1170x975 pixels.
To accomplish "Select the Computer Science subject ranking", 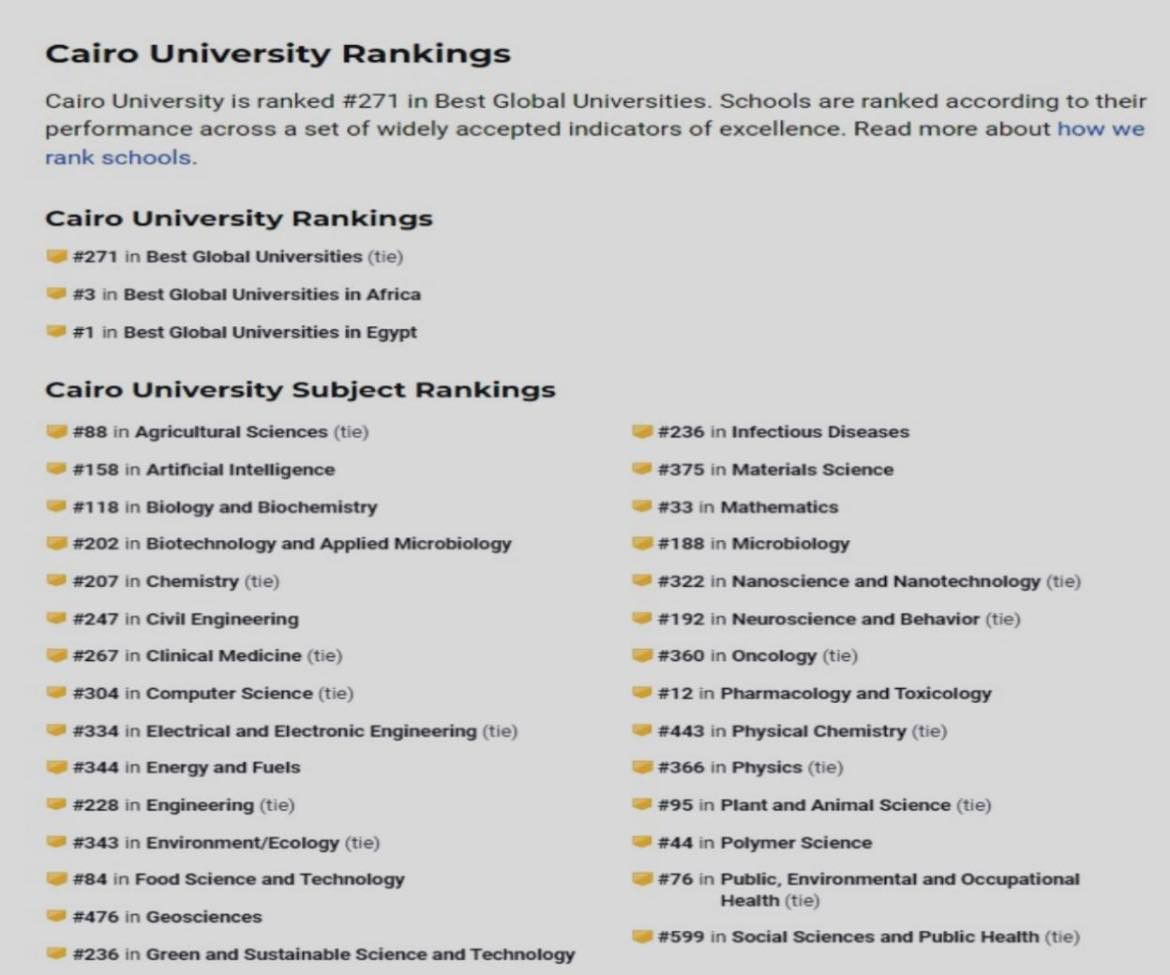I will point(229,693).
